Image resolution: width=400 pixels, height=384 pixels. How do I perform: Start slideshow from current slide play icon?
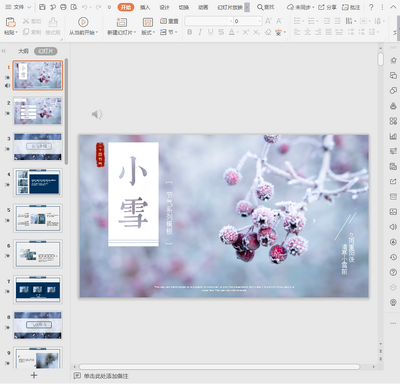coord(83,22)
